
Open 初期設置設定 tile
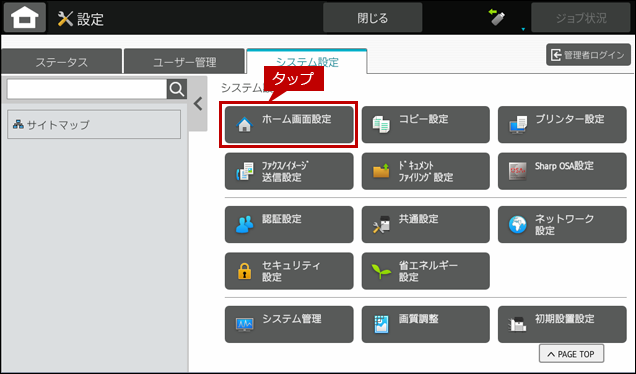[x=562, y=324]
